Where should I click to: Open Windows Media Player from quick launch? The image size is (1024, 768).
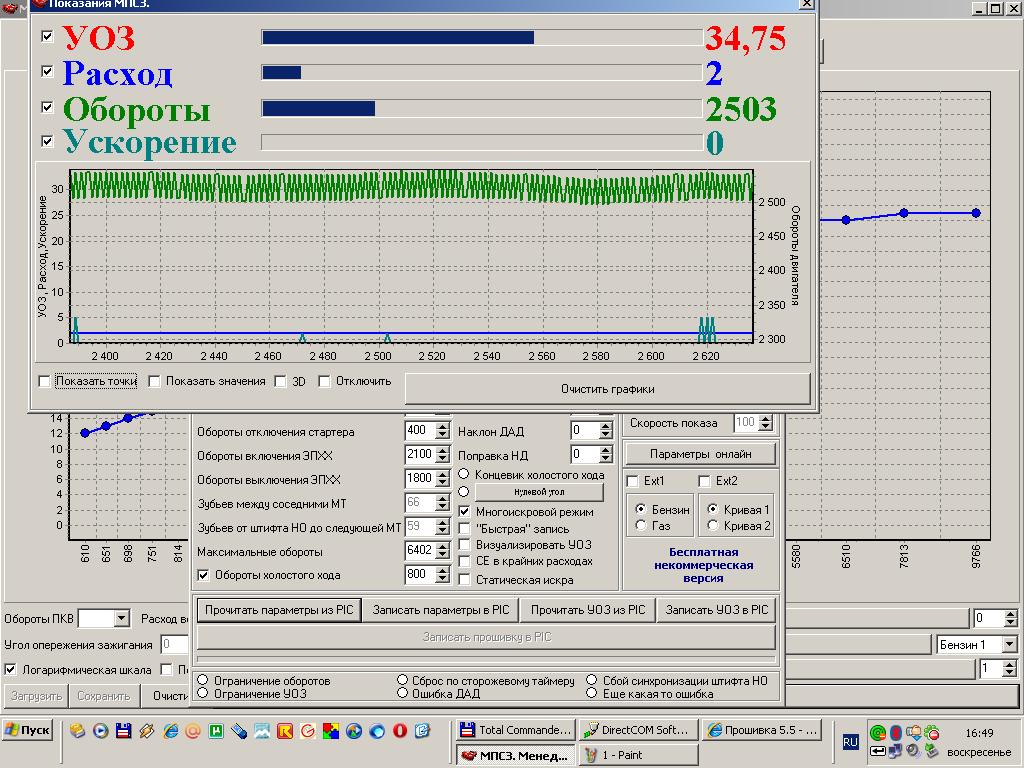click(x=101, y=731)
